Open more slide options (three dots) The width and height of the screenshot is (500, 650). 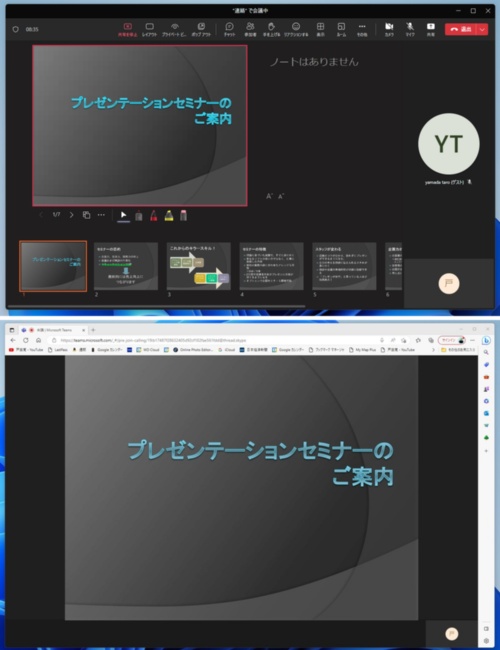click(101, 215)
